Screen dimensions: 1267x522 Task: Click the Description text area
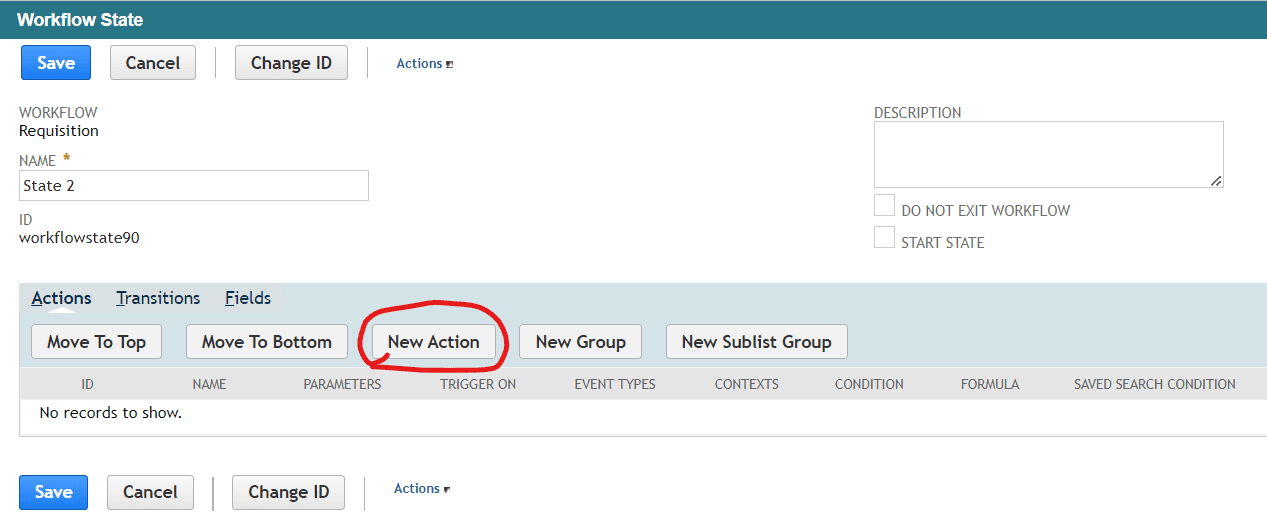coord(1049,155)
